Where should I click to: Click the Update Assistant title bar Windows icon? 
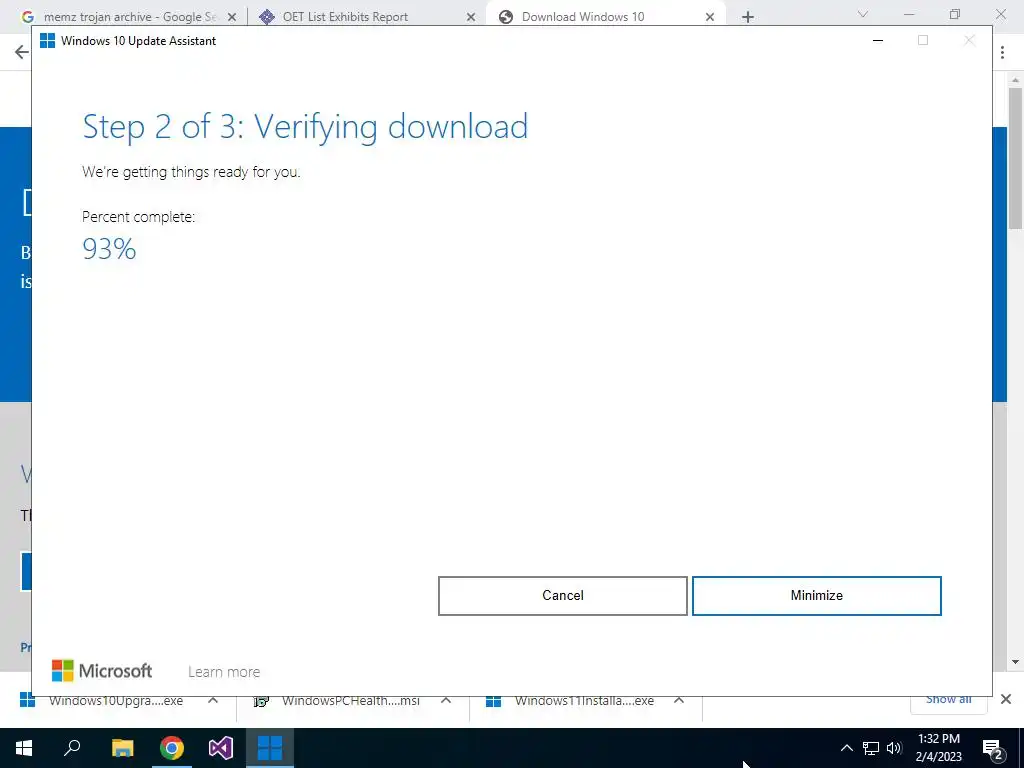(x=47, y=40)
